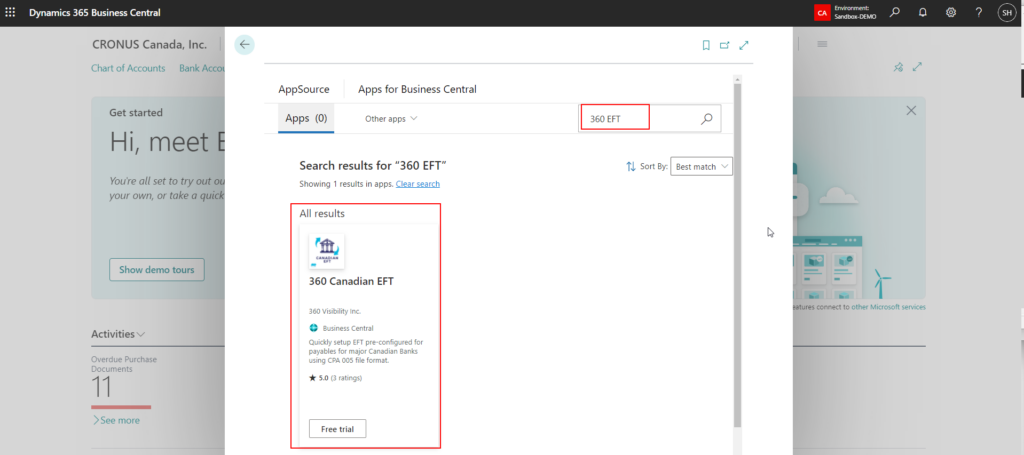The width and height of the screenshot is (1024, 455).
Task: Open the other Microsoft services link
Action: [x=888, y=307]
